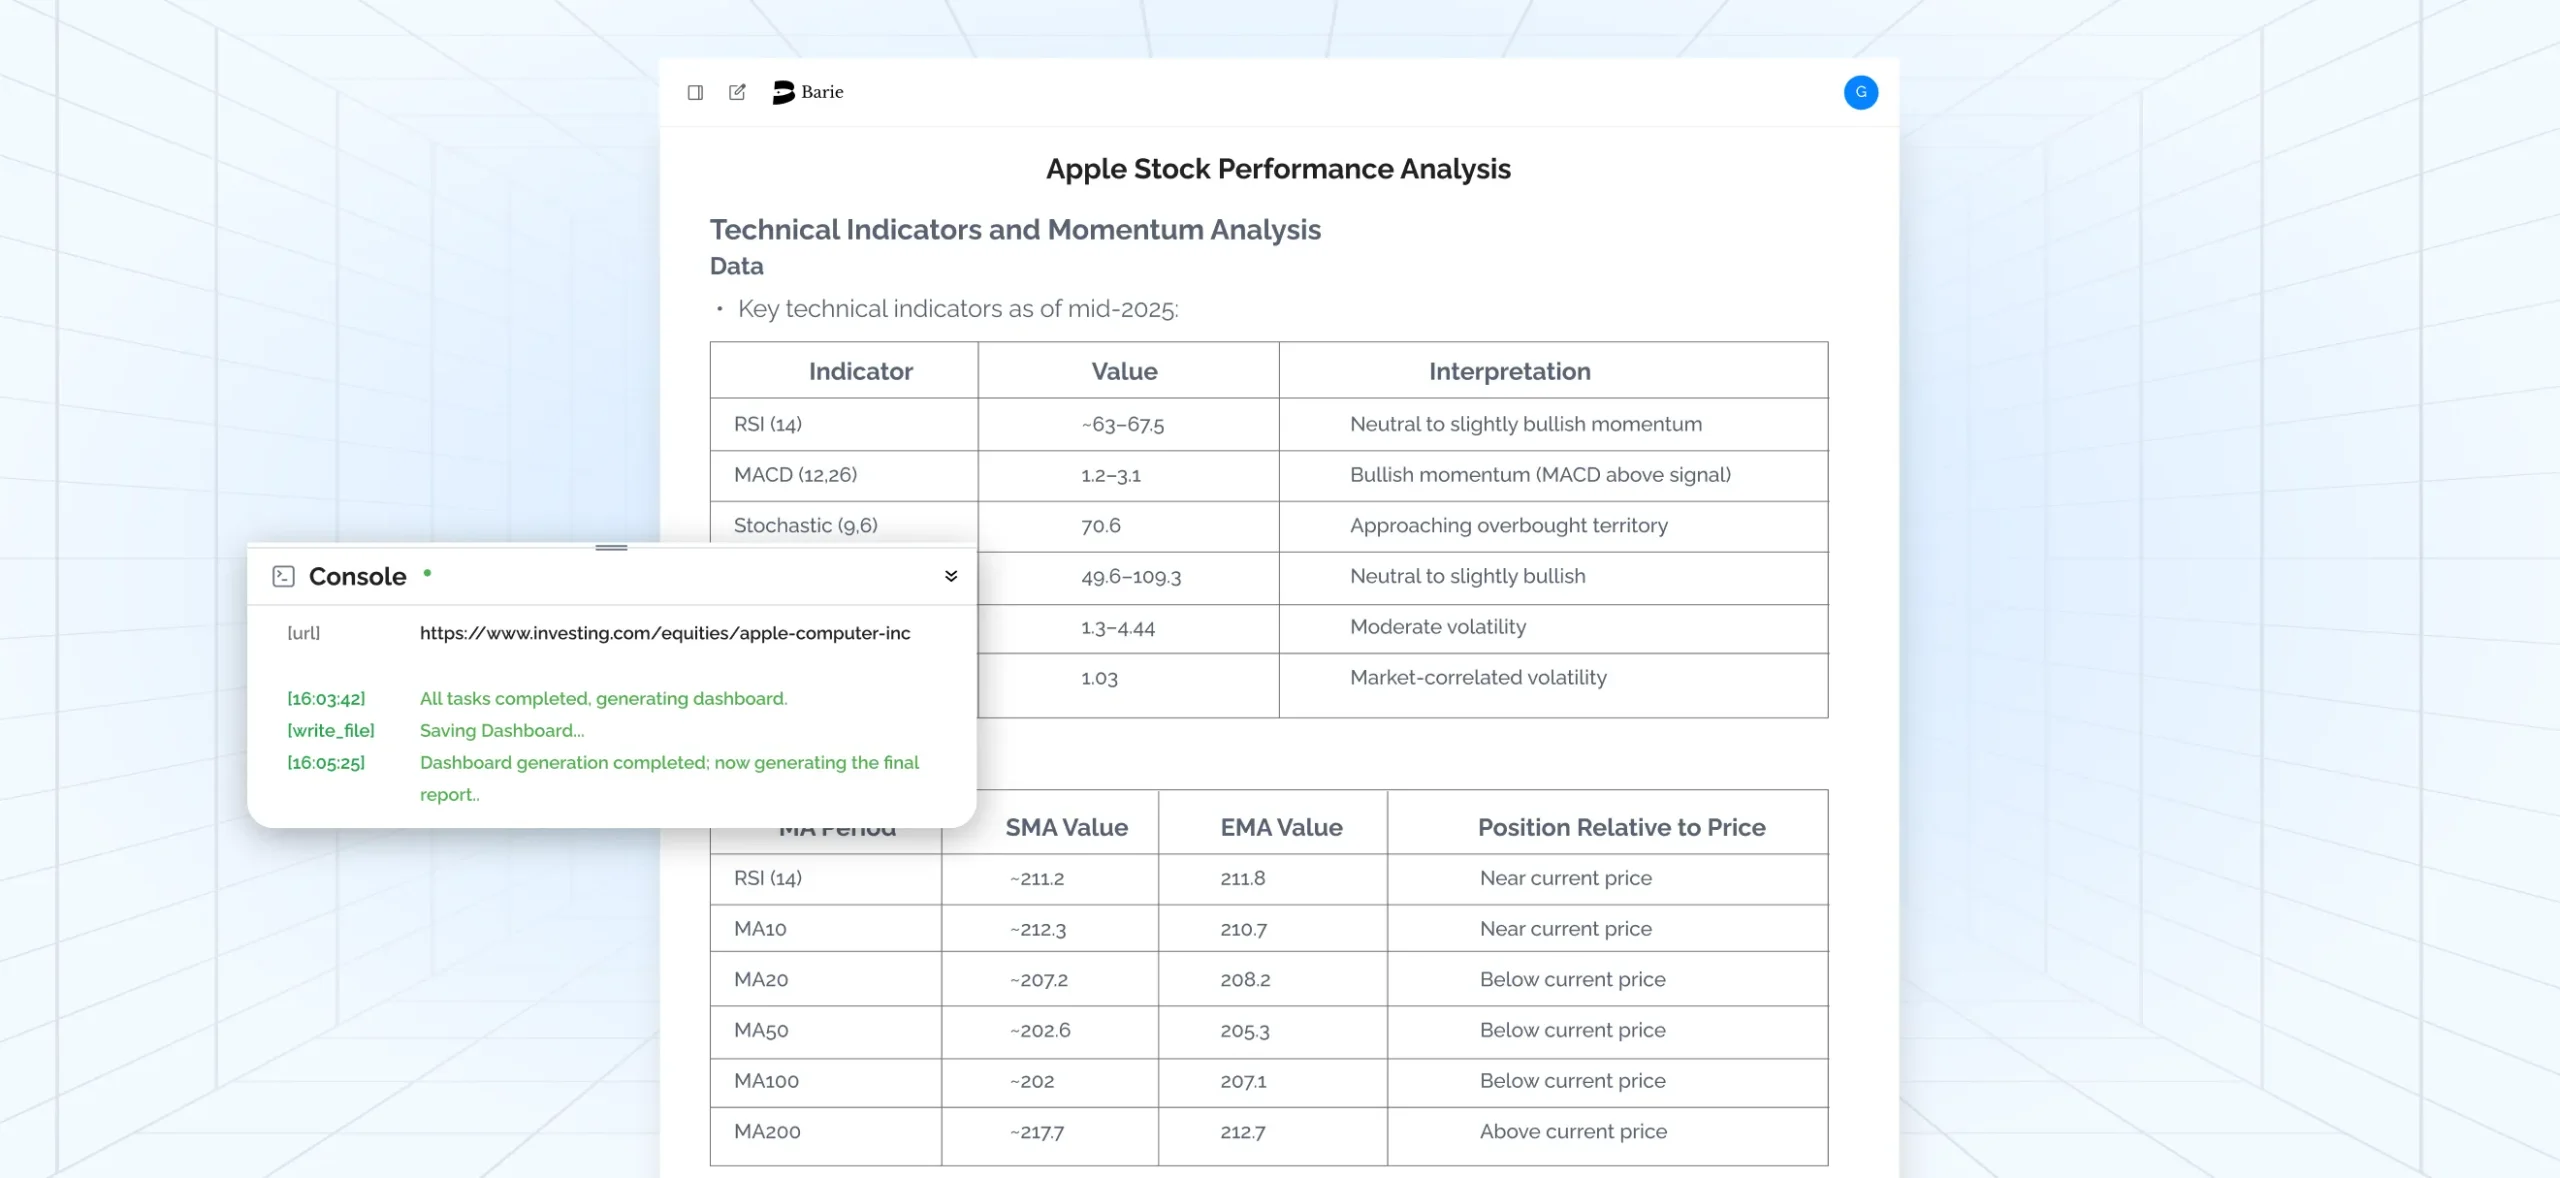The image size is (2560, 1178).
Task: Click 'All tasks completed, generating dashboard.' log
Action: tap(603, 699)
